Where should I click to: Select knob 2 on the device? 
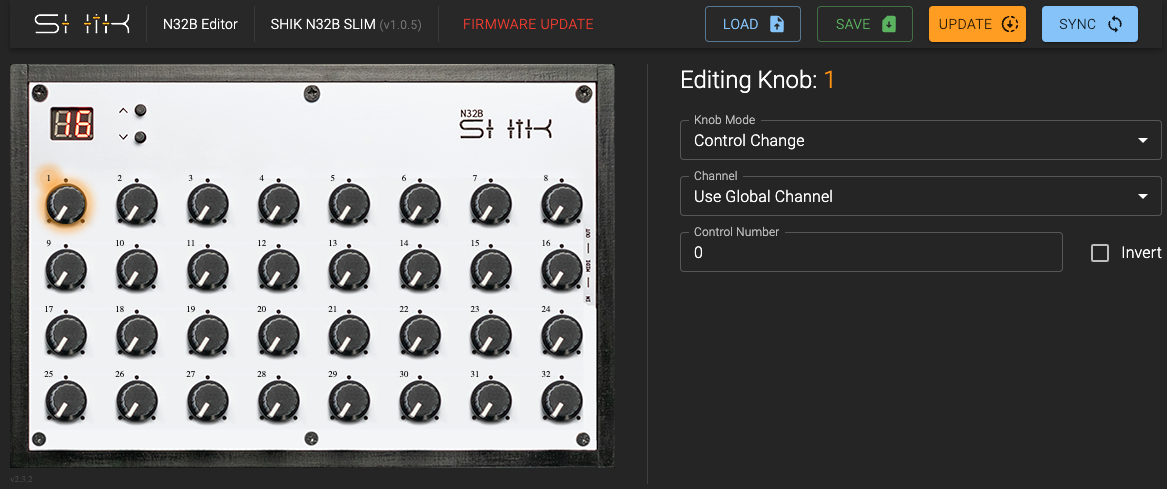click(137, 204)
